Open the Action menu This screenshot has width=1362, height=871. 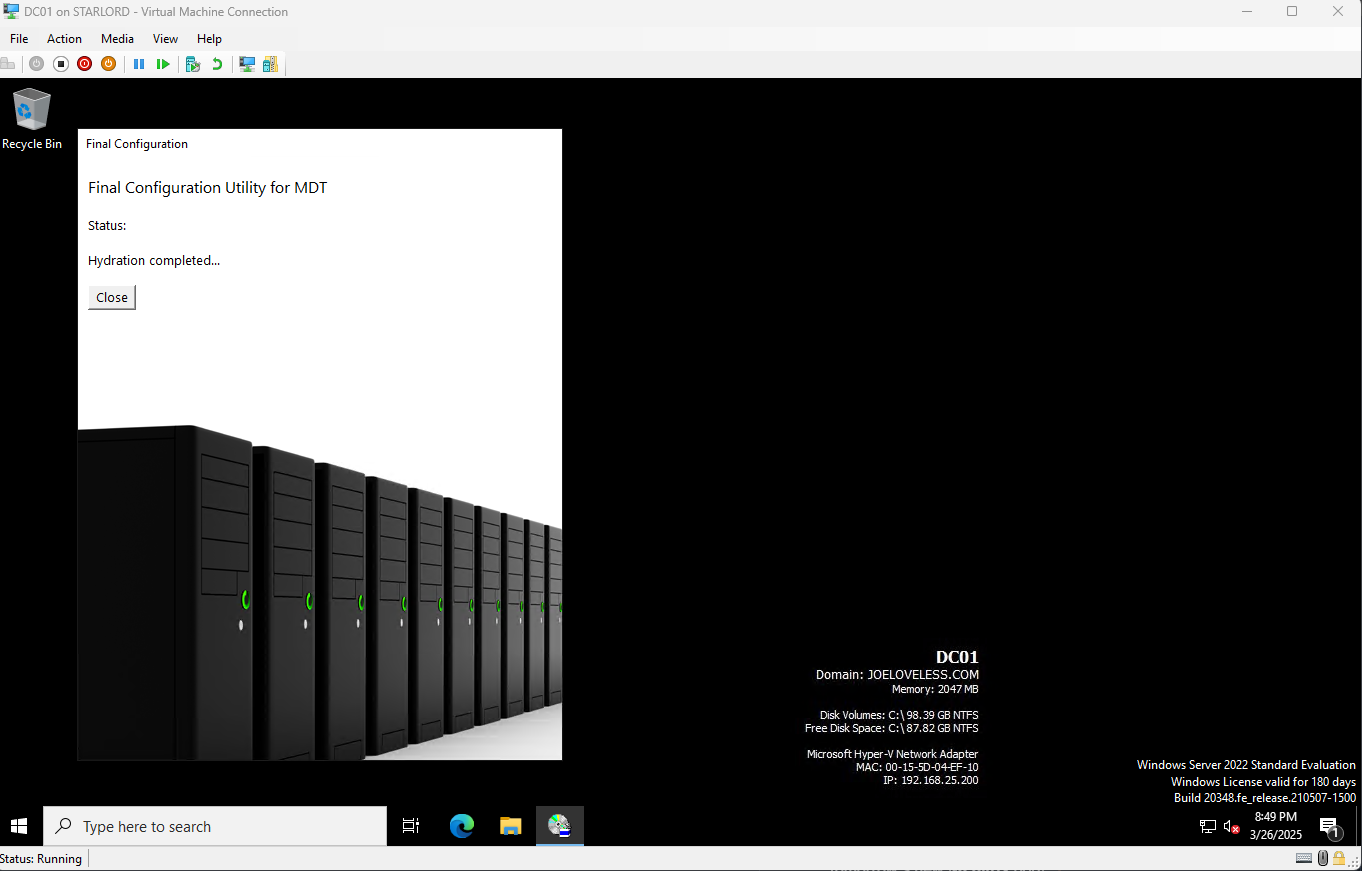pos(64,39)
